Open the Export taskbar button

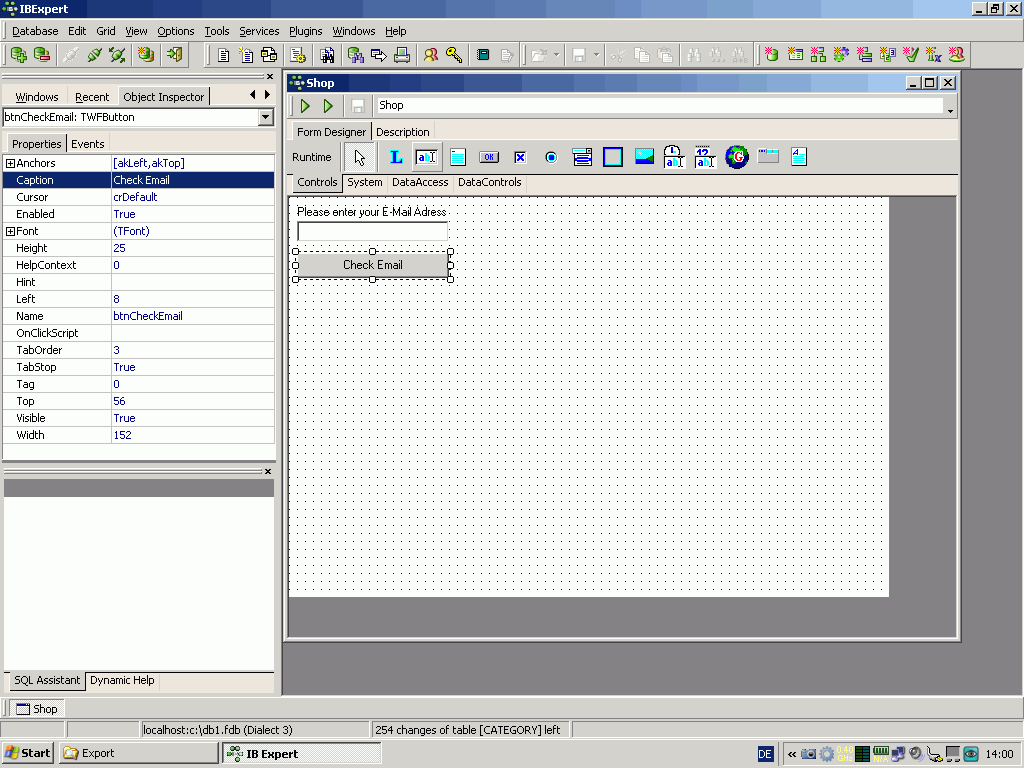(x=138, y=754)
